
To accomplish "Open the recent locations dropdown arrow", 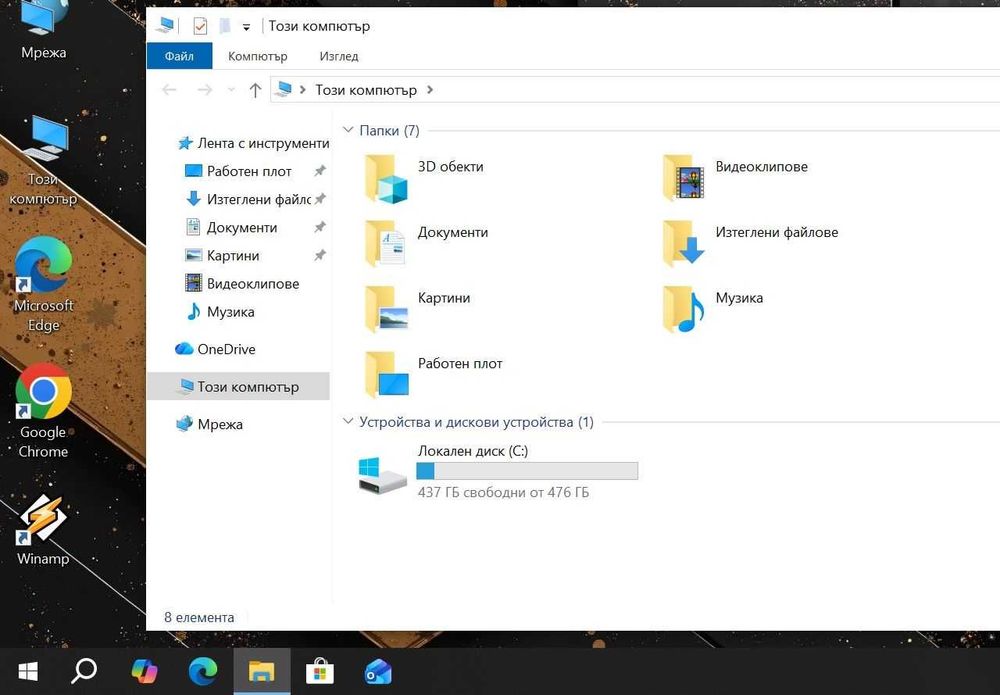I will click(232, 90).
